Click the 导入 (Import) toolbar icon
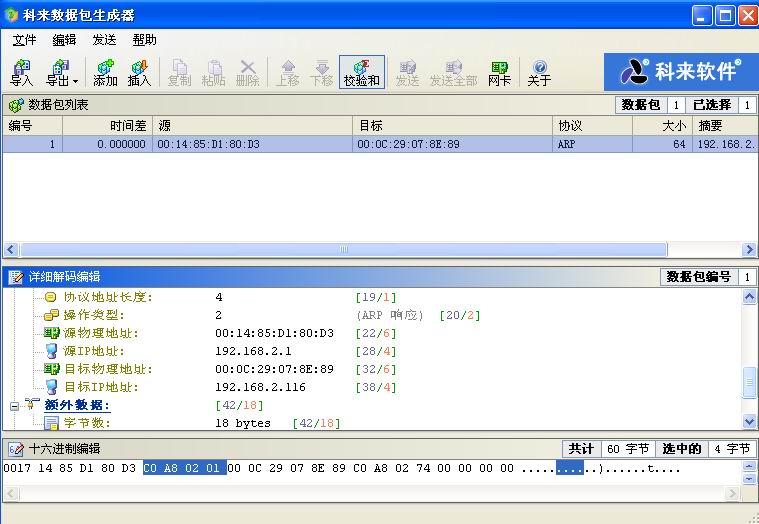Screen dimensions: 759x524 click(x=22, y=73)
